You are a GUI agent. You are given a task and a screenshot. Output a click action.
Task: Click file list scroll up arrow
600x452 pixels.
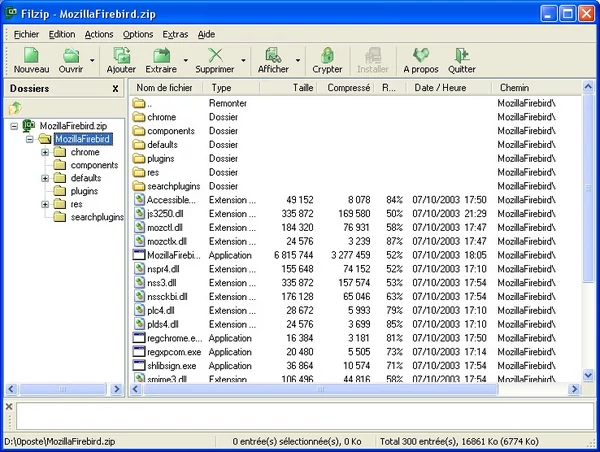(x=588, y=87)
